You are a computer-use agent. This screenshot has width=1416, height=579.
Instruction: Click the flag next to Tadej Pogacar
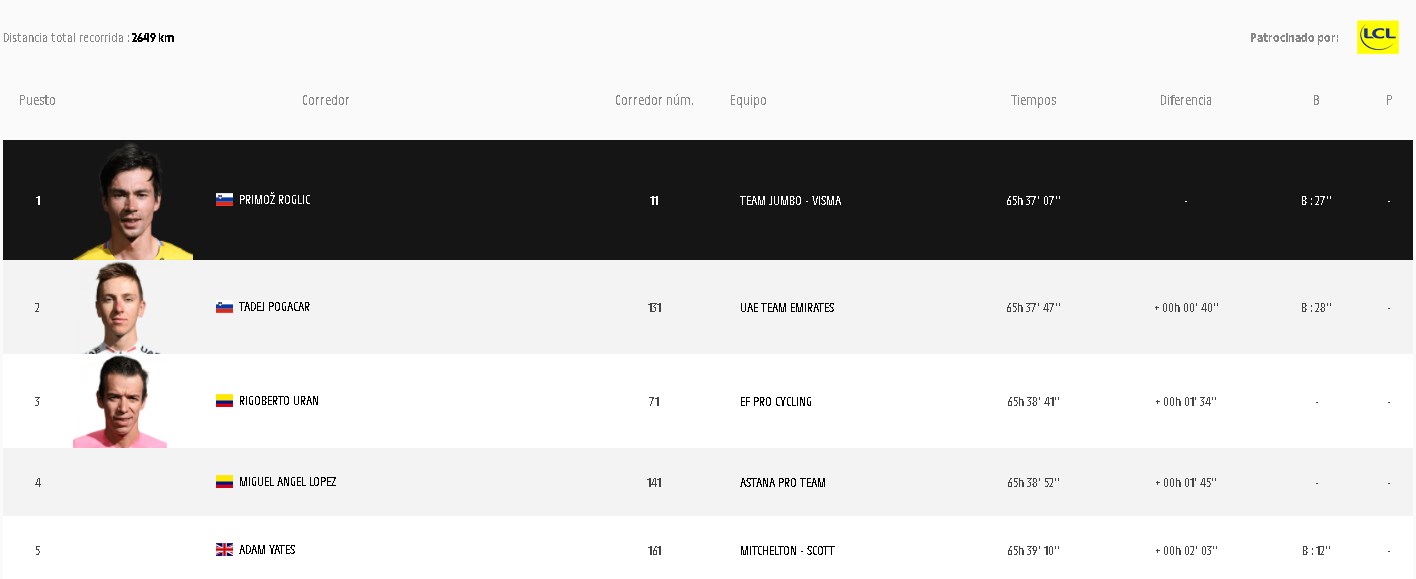[224, 307]
